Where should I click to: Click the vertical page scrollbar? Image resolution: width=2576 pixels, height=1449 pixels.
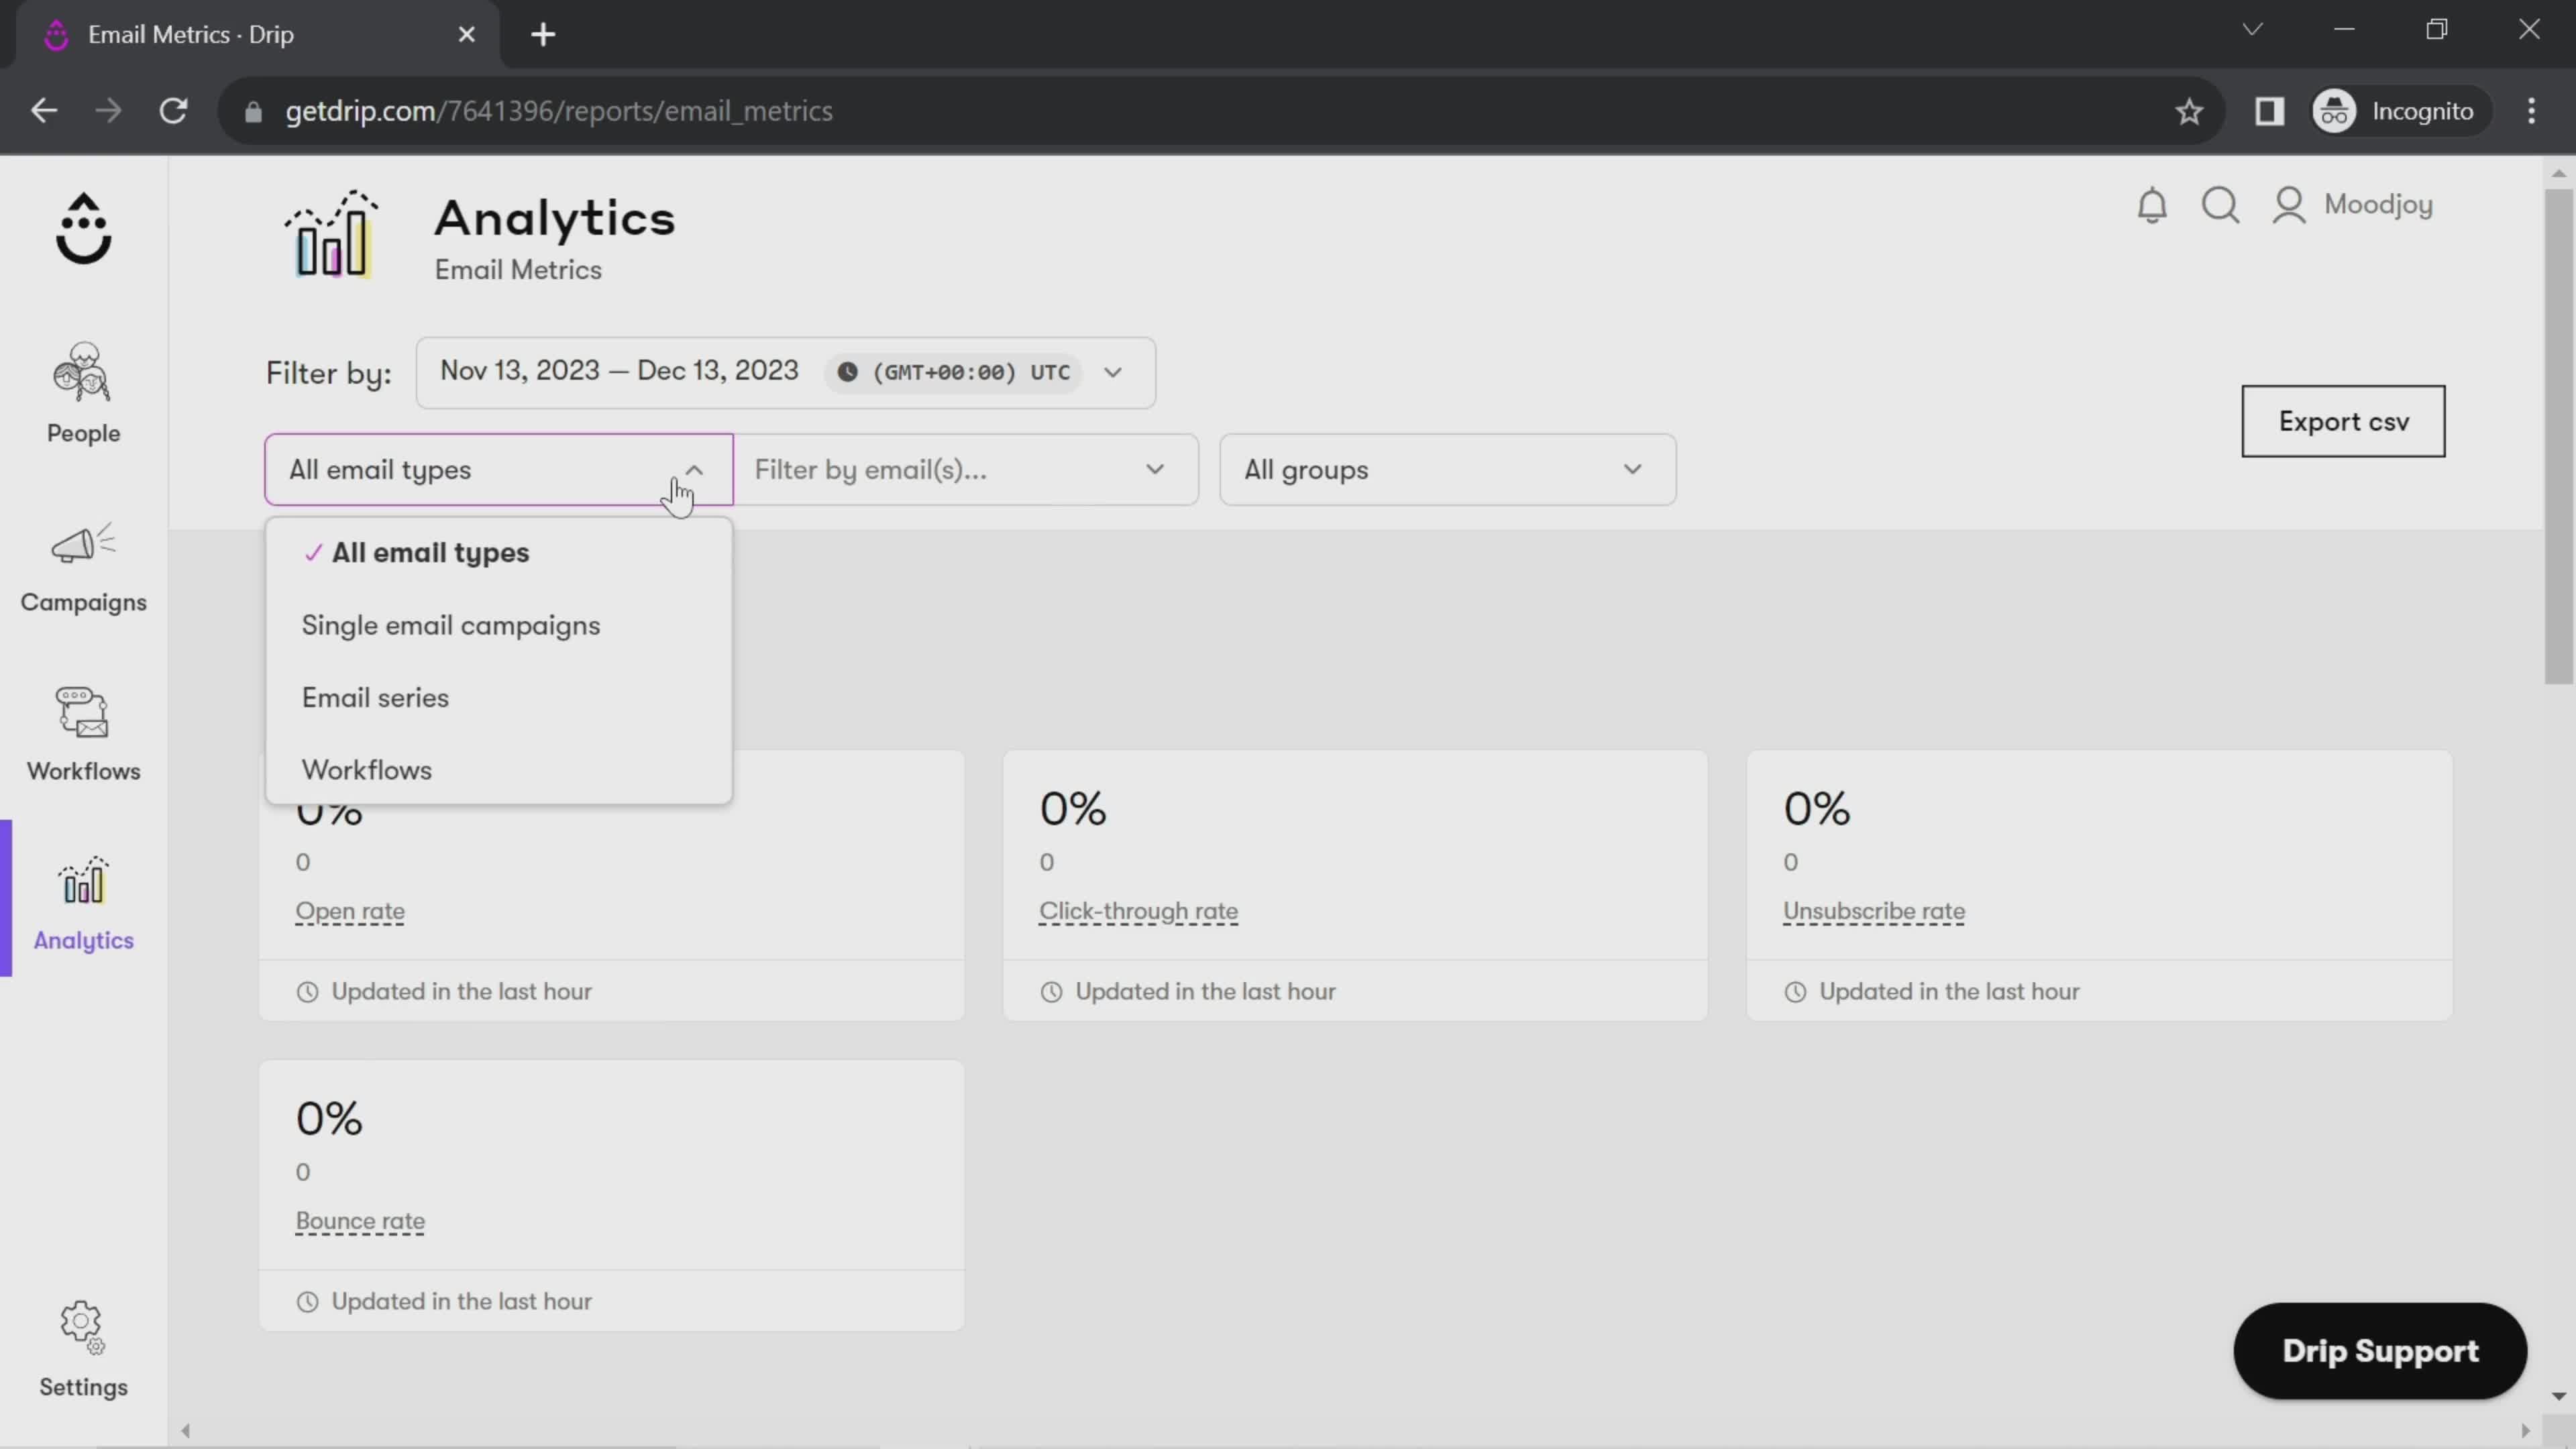click(x=2558, y=436)
